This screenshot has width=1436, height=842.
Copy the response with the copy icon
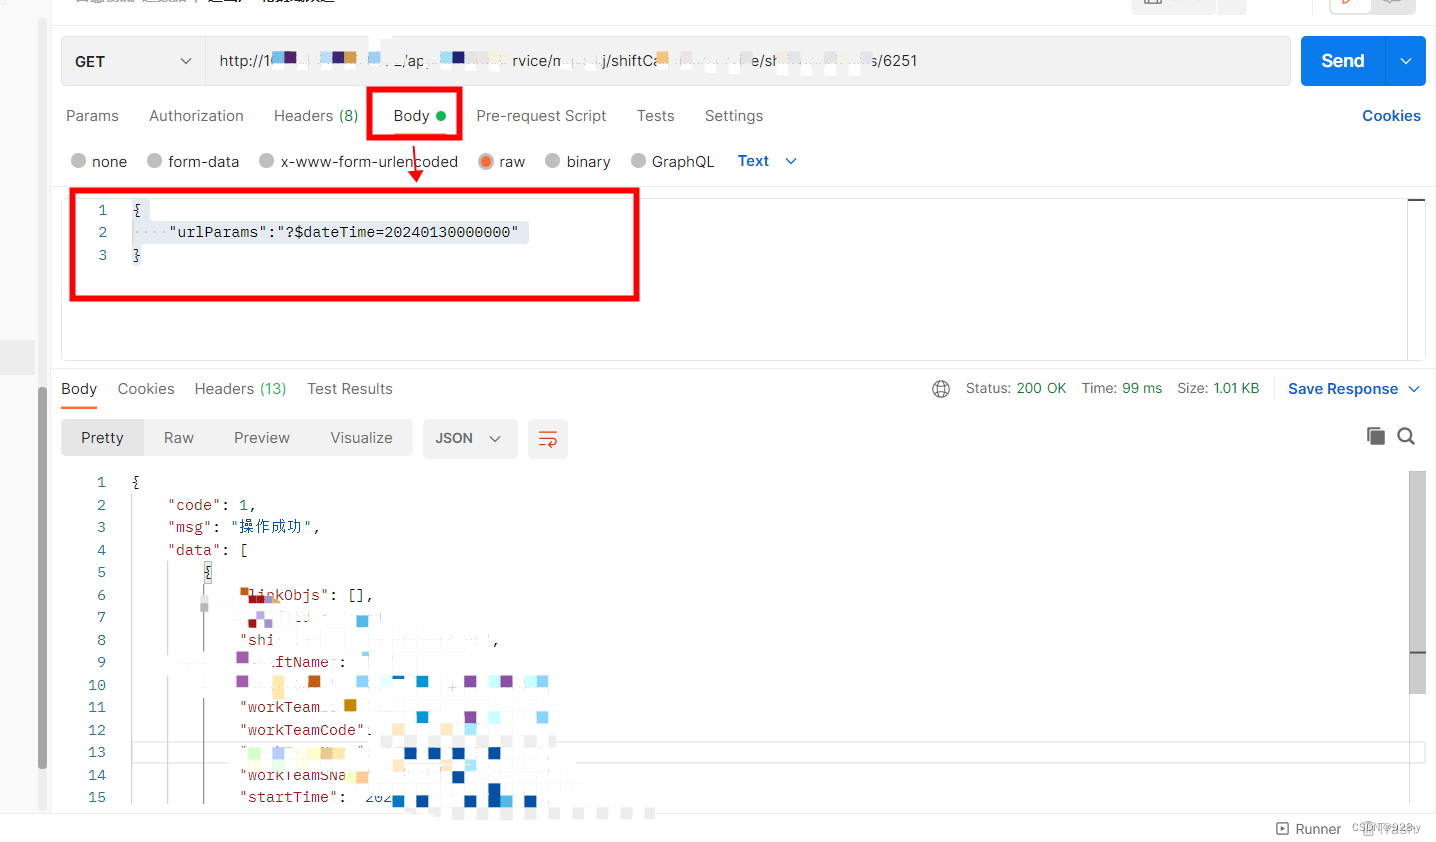tap(1376, 436)
